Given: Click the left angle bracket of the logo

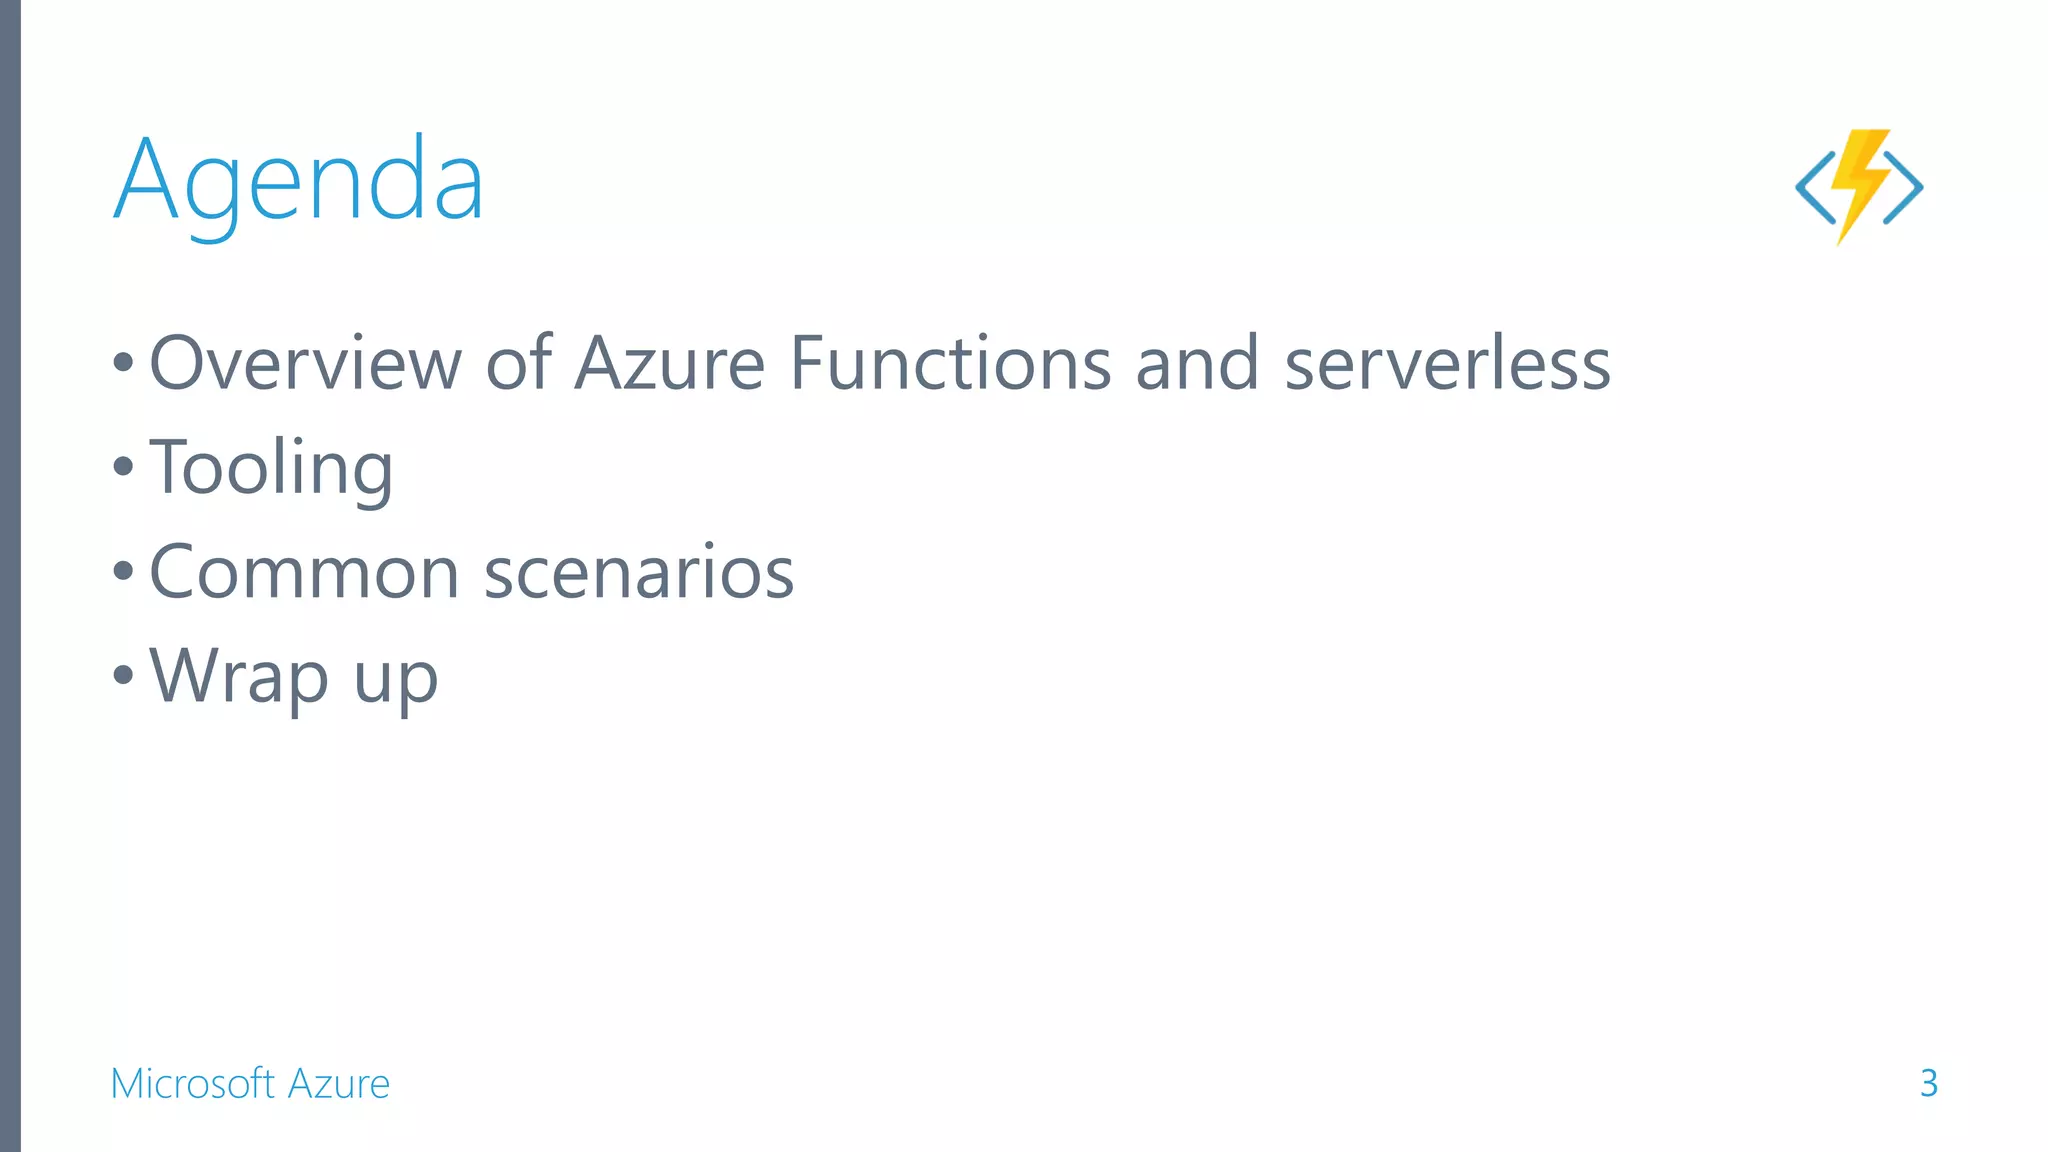Looking at the screenshot, I should click(x=1815, y=187).
